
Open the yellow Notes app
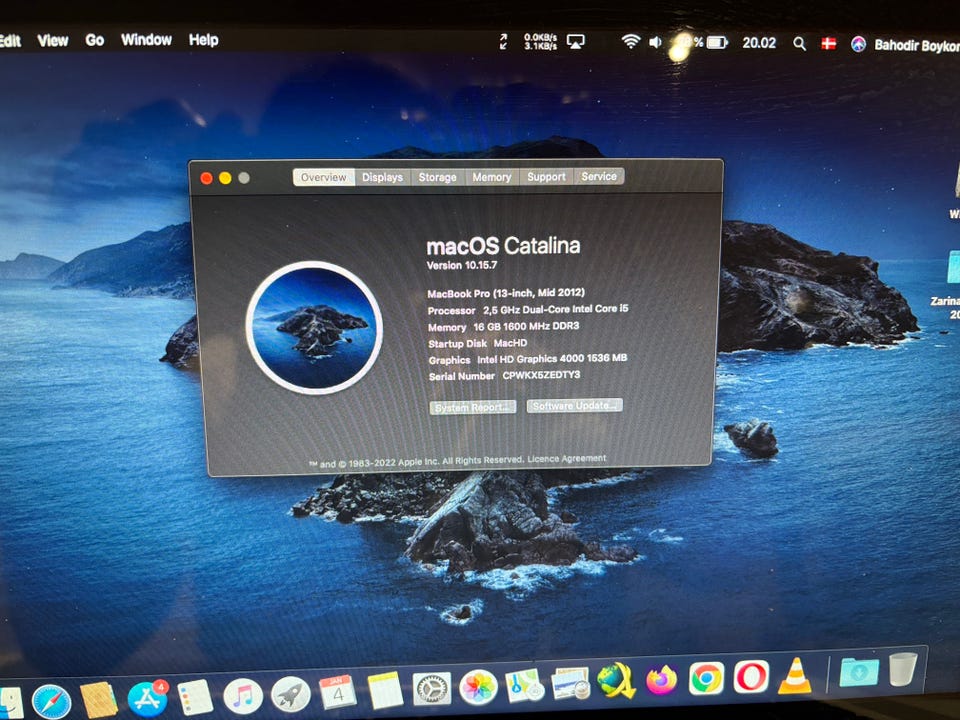tap(385, 691)
